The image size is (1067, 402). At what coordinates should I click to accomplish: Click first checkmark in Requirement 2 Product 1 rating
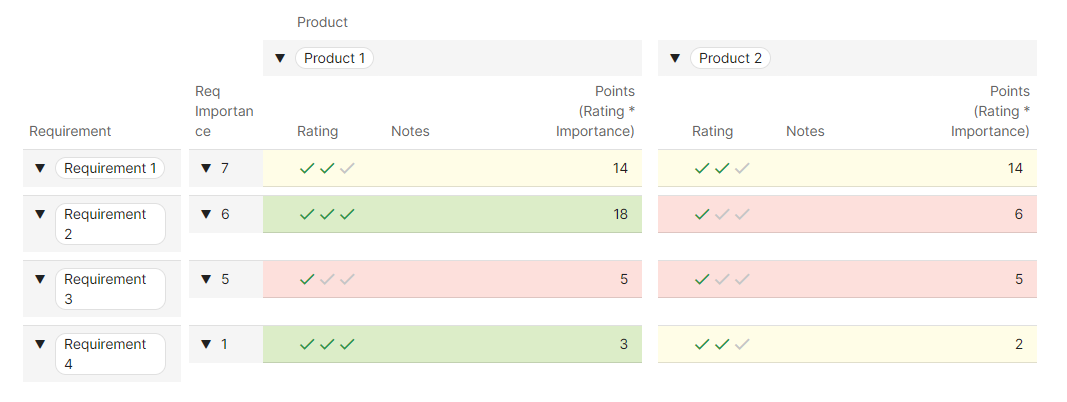click(307, 214)
